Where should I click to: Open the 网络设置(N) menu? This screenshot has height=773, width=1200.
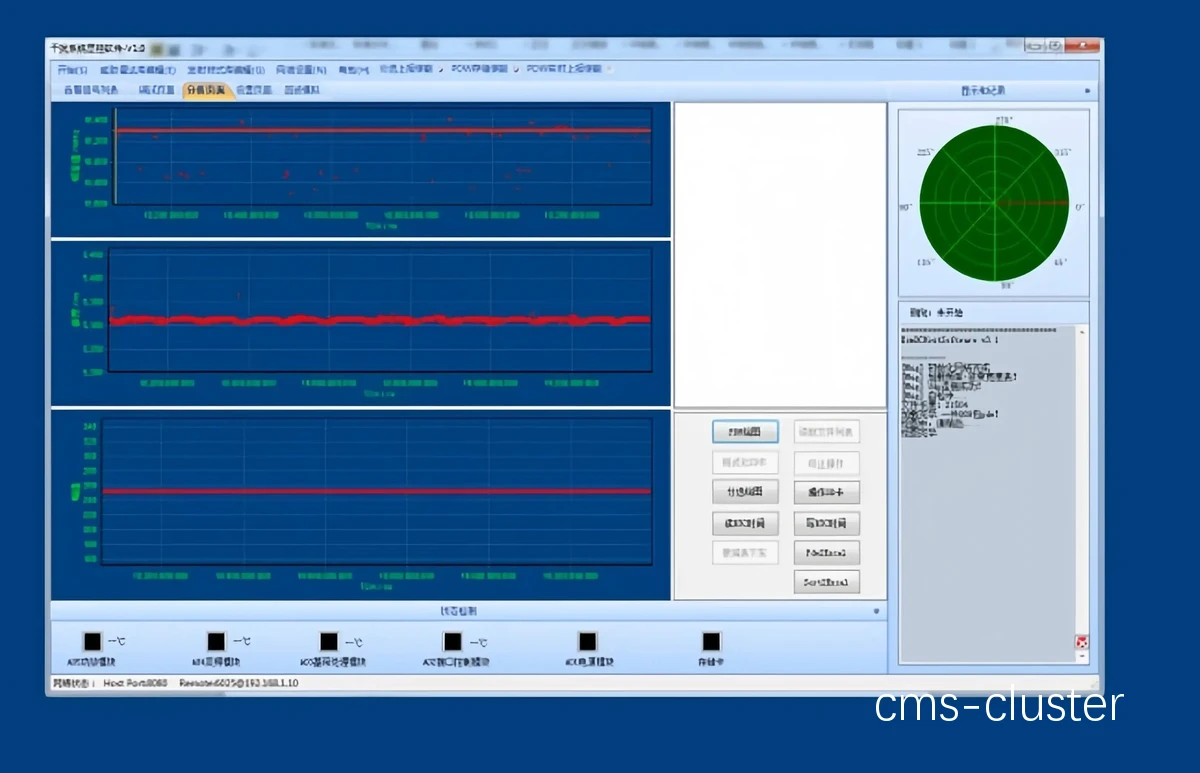click(x=301, y=70)
